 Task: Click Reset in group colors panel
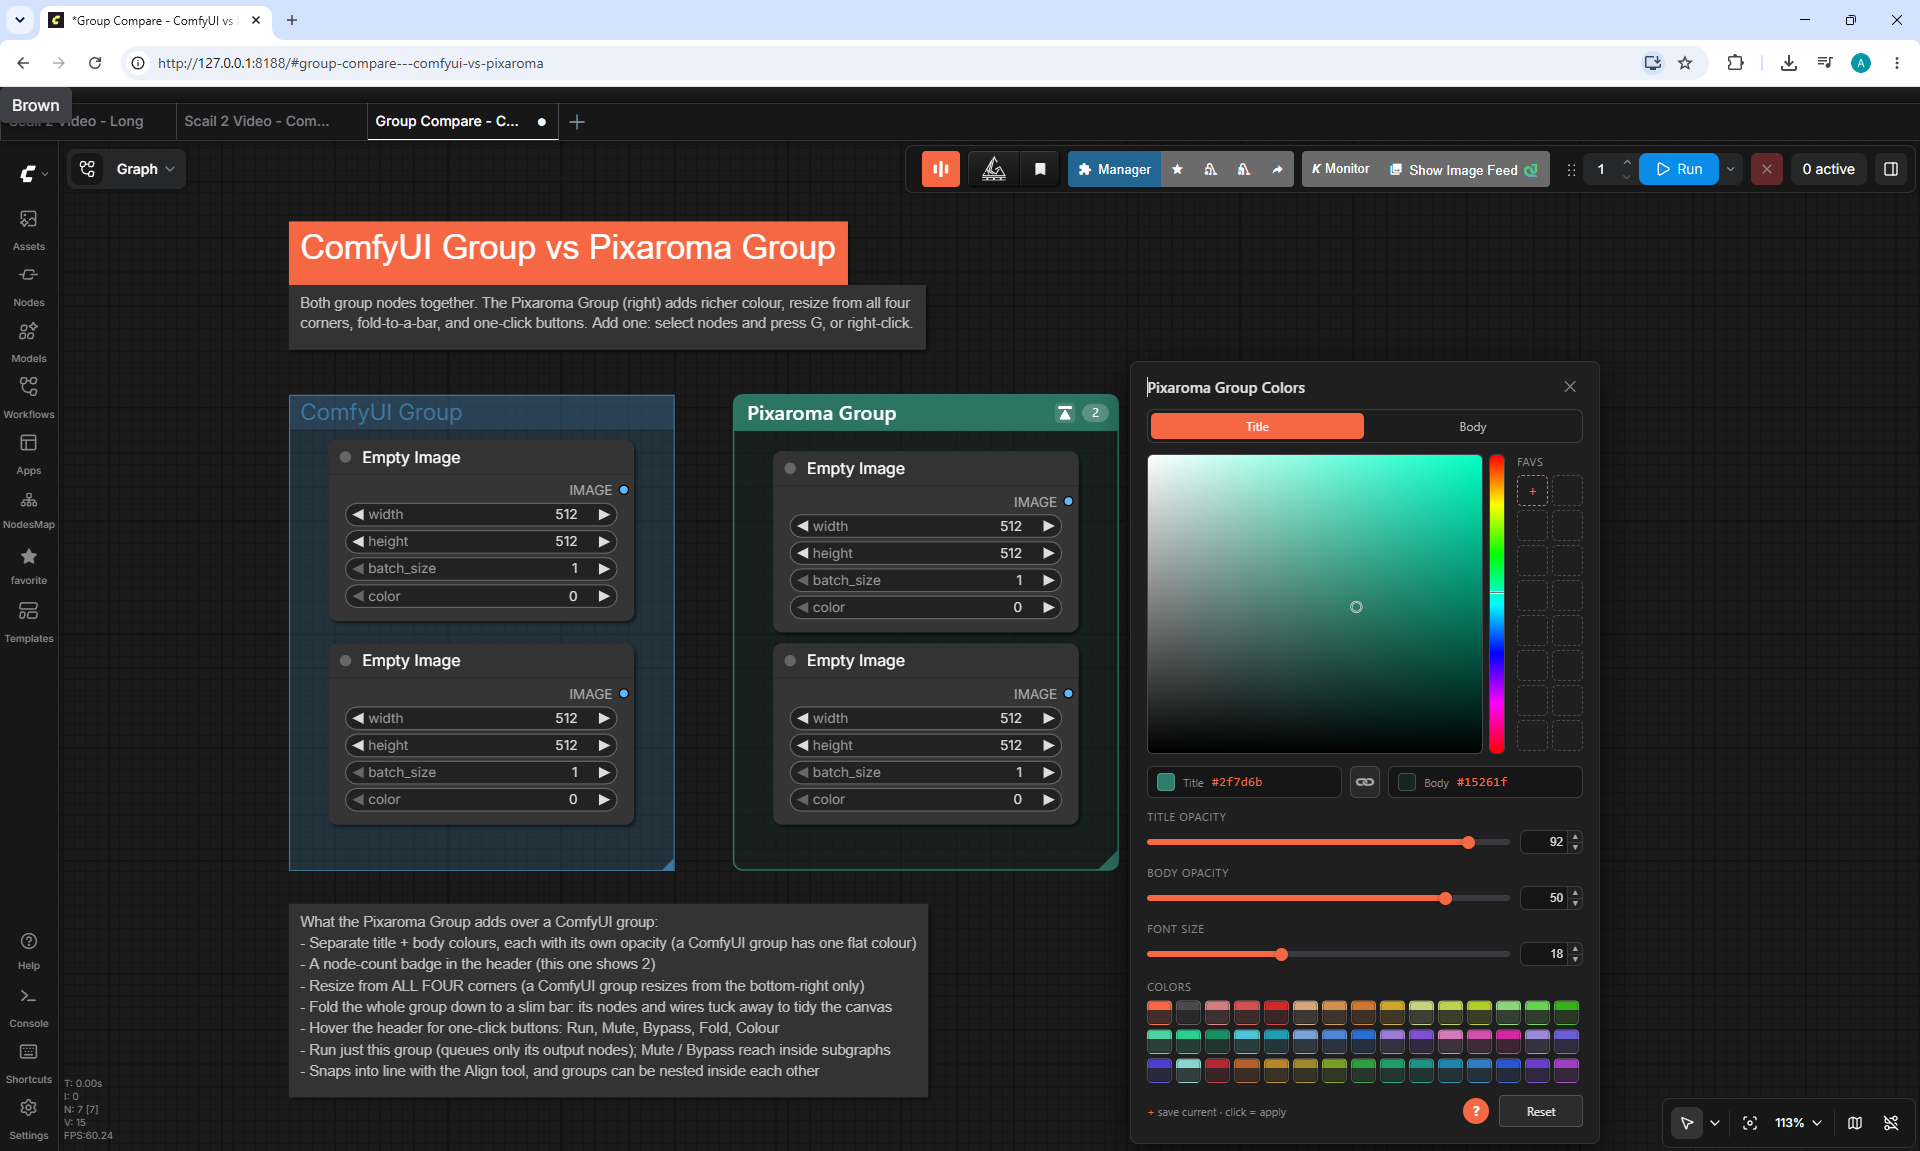click(1540, 1111)
